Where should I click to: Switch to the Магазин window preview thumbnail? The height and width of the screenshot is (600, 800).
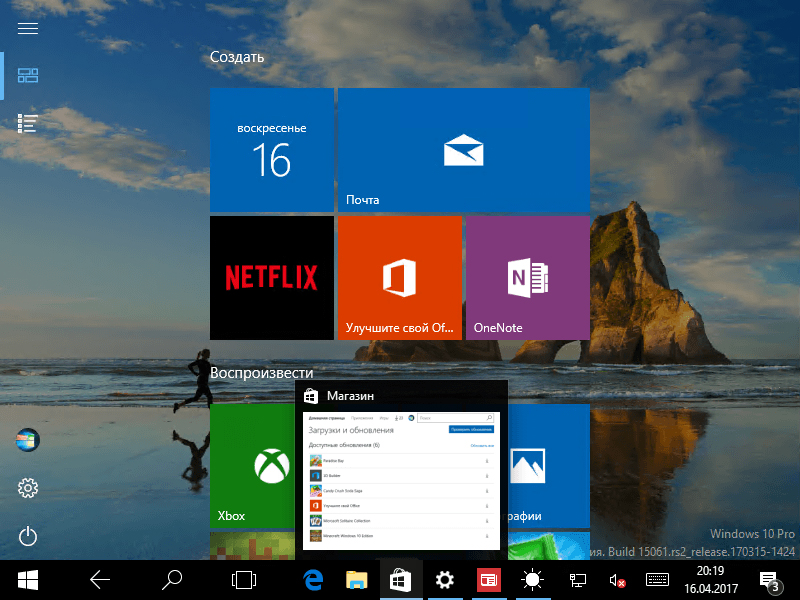(x=402, y=481)
